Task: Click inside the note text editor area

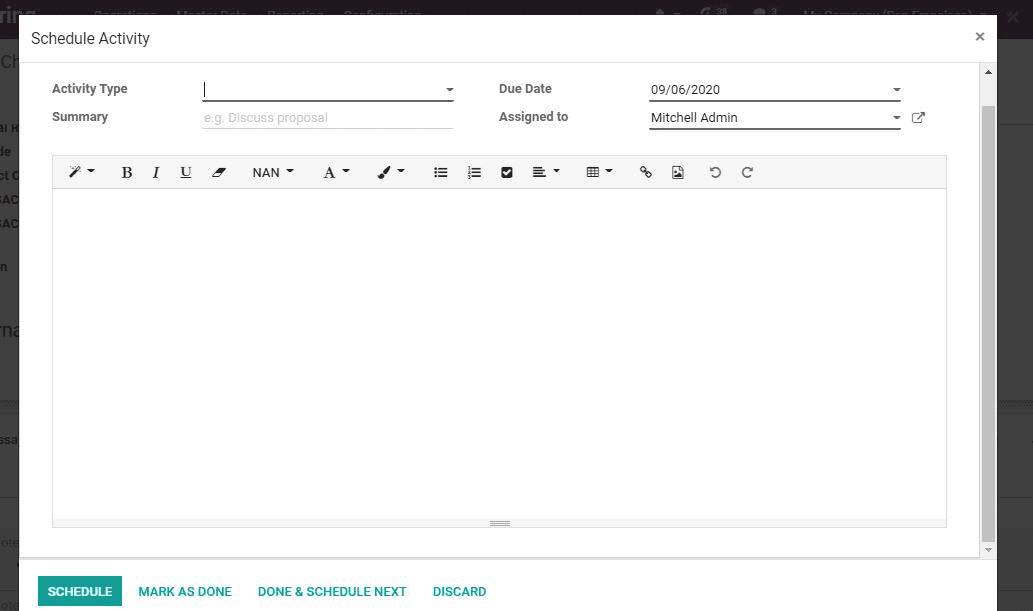Action: [x=499, y=354]
